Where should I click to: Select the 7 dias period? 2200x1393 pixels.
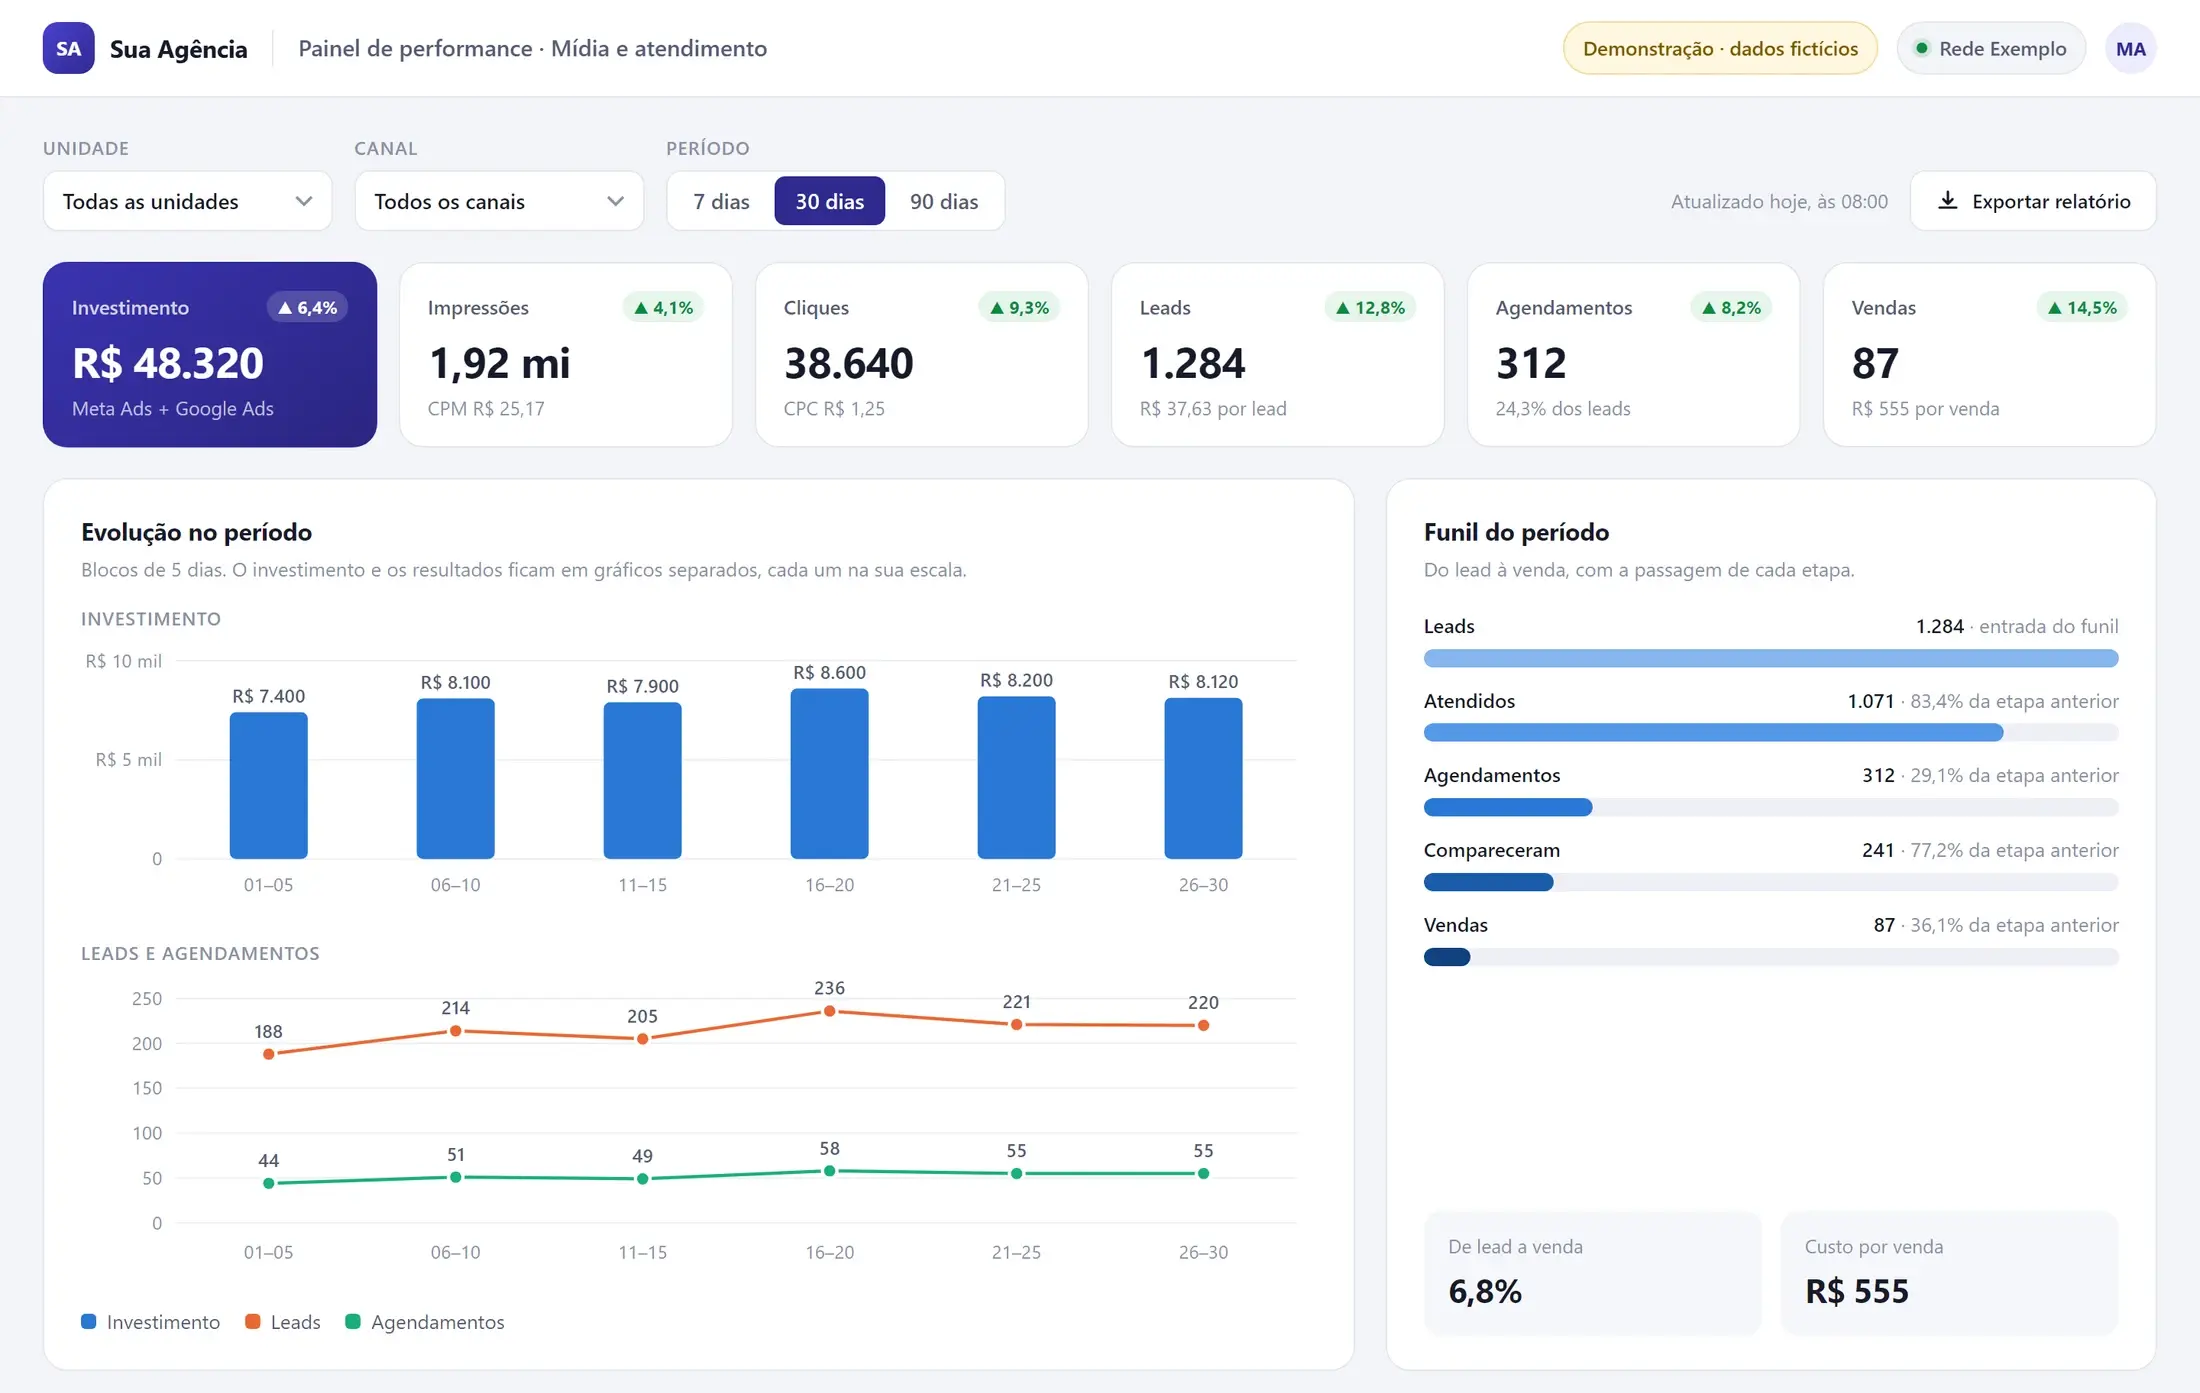tap(721, 201)
